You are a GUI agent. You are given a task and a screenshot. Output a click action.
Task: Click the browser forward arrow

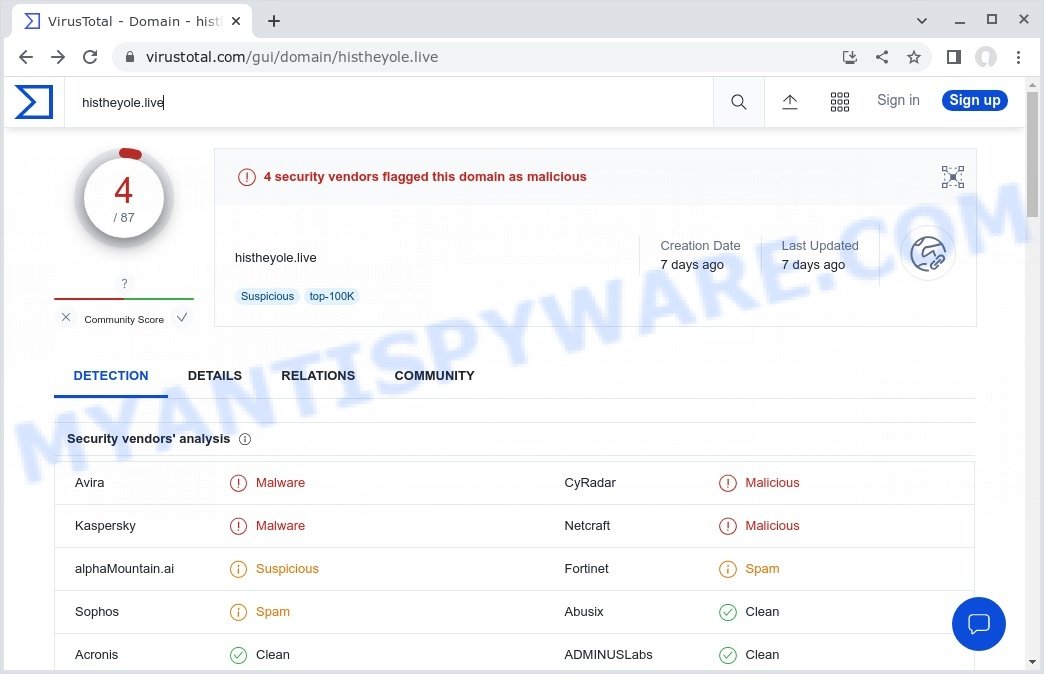(x=58, y=57)
